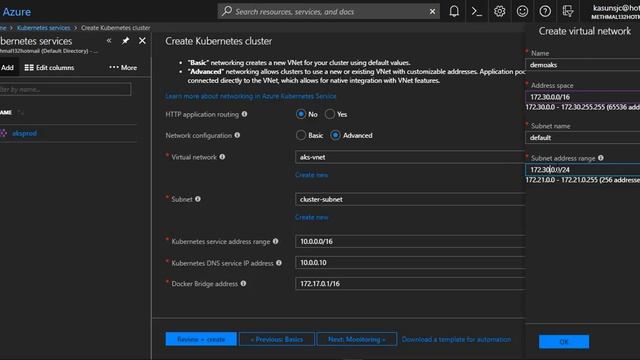The image size is (640, 360).
Task: Click the Docker Bridge address info icon
Action: [x=243, y=283]
